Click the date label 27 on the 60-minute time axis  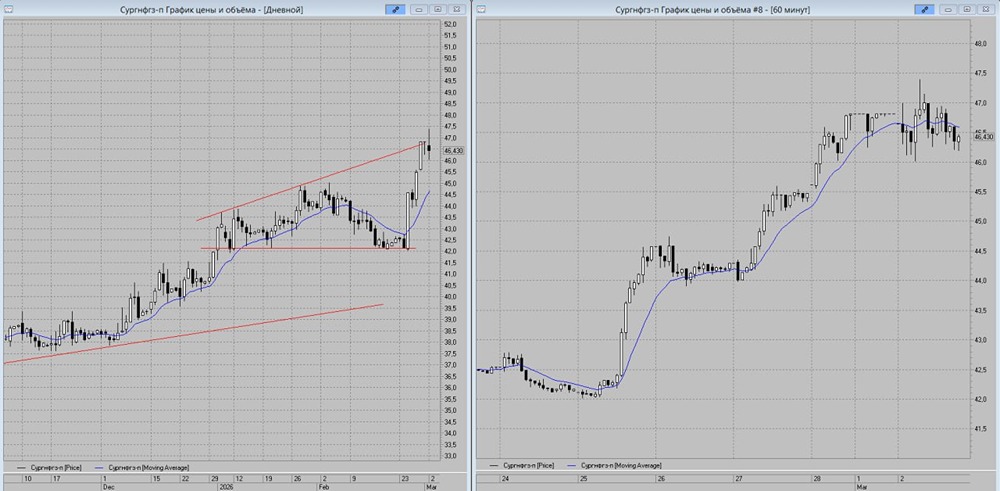tap(738, 478)
